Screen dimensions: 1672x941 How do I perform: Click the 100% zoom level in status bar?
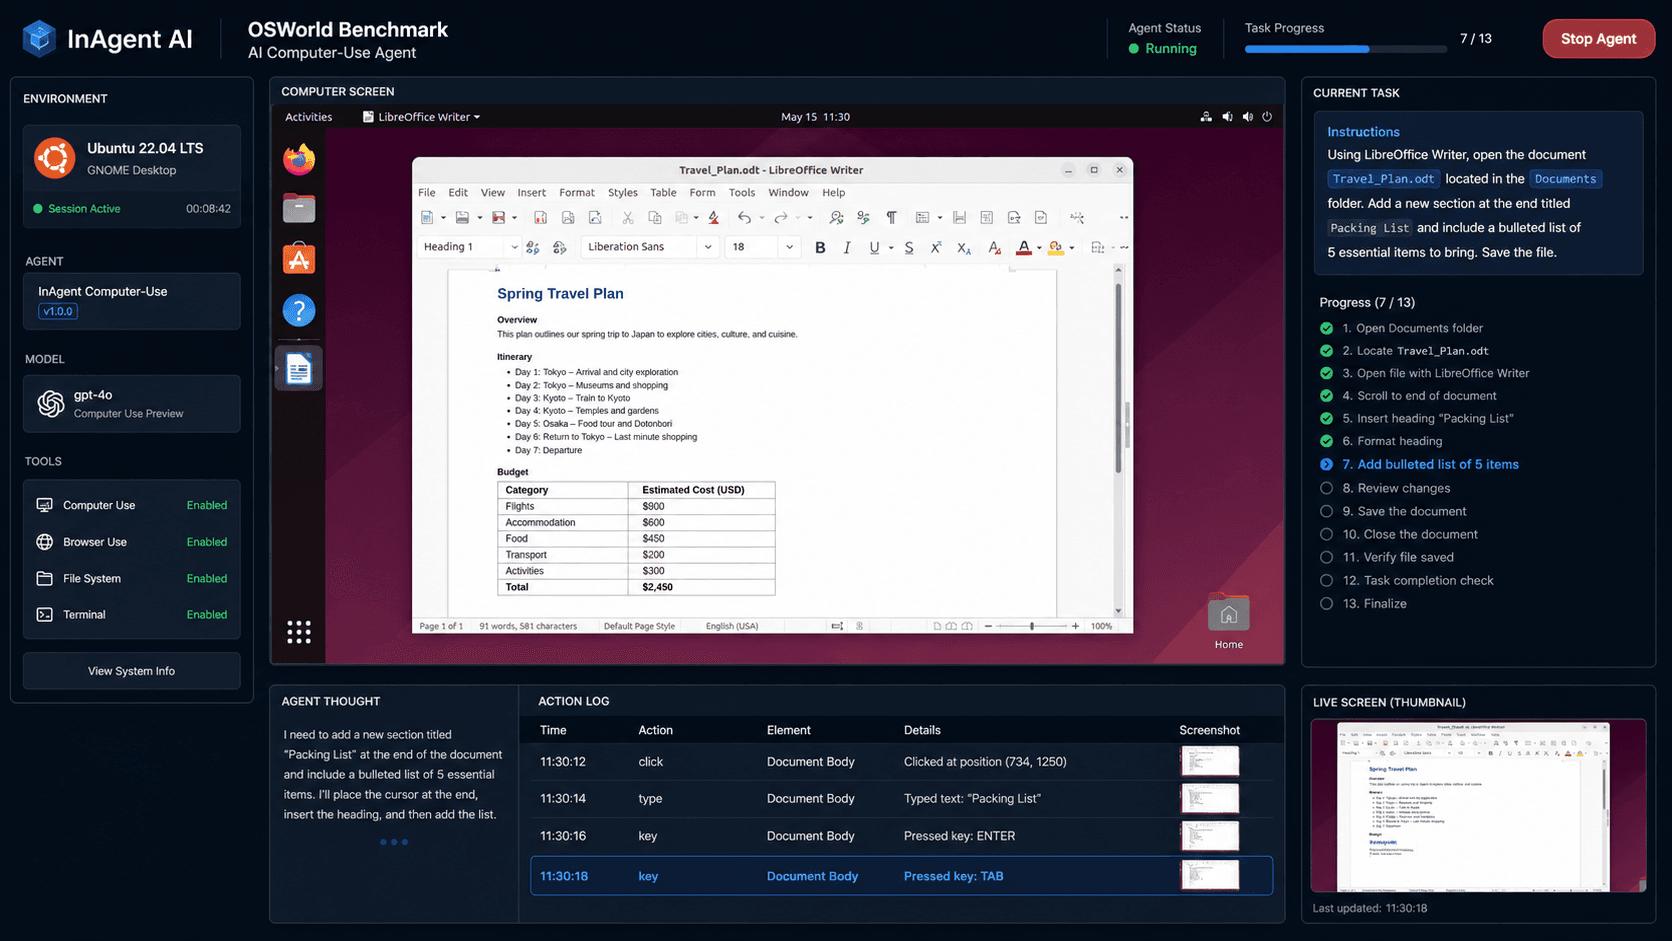point(1101,626)
